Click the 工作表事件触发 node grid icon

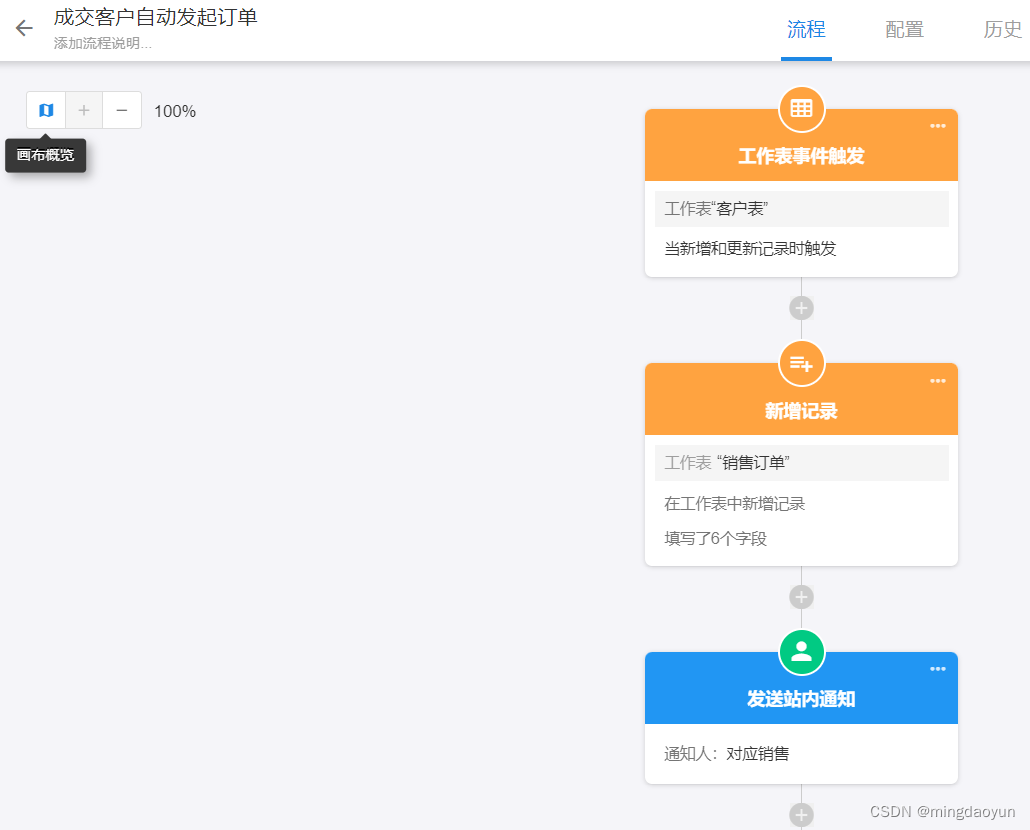click(801, 110)
